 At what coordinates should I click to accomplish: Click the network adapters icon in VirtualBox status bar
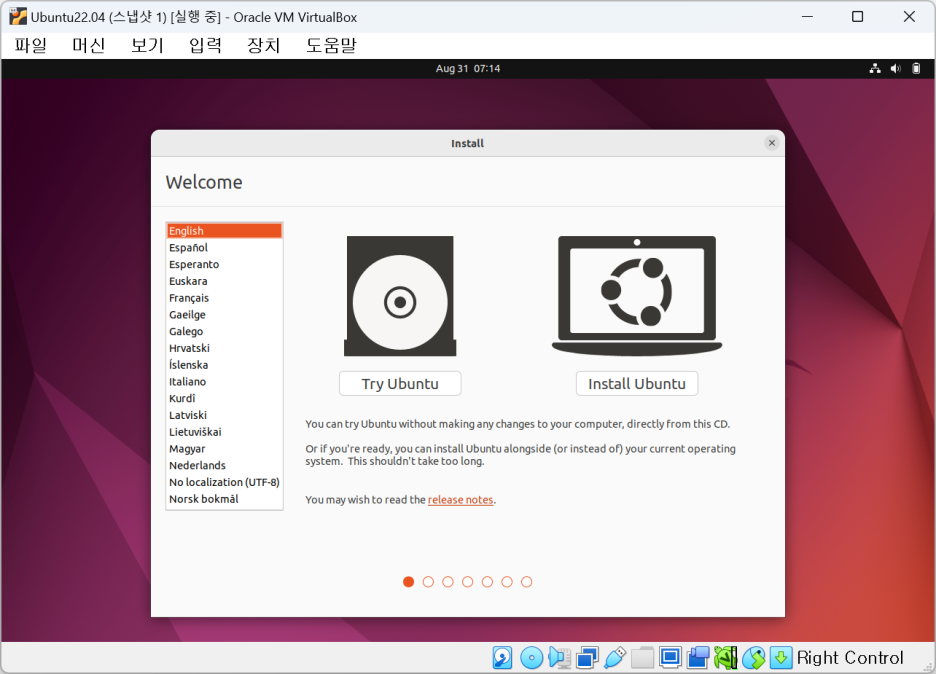tap(587, 657)
